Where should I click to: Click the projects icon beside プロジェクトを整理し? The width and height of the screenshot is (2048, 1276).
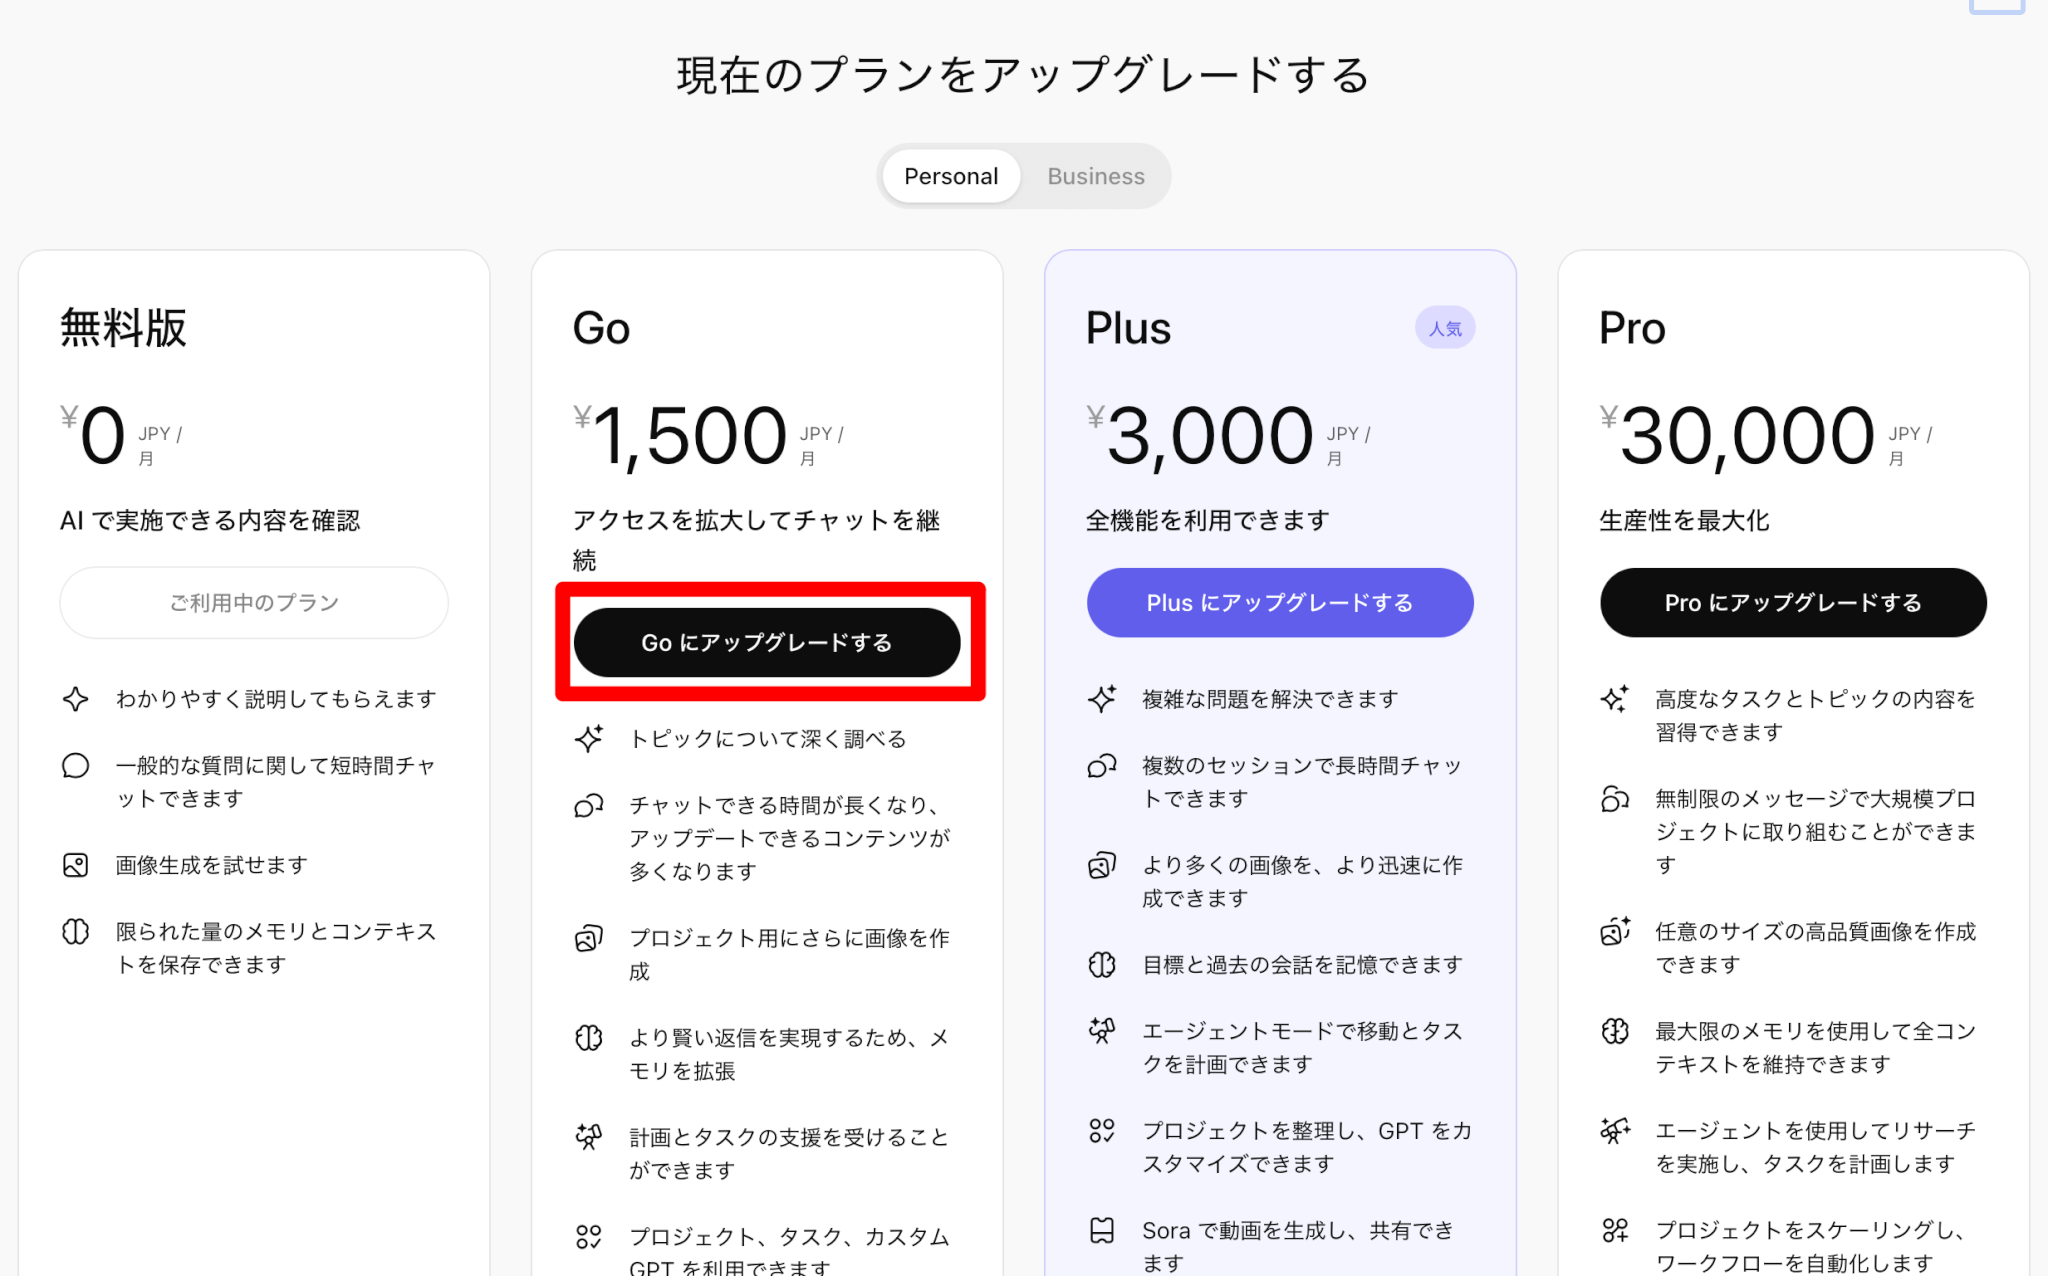click(x=1102, y=1131)
